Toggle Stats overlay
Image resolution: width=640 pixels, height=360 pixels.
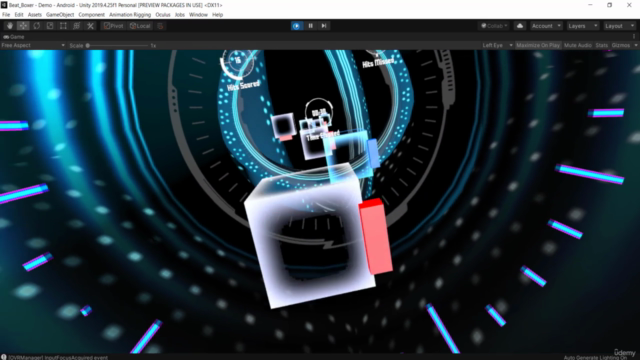pos(602,45)
